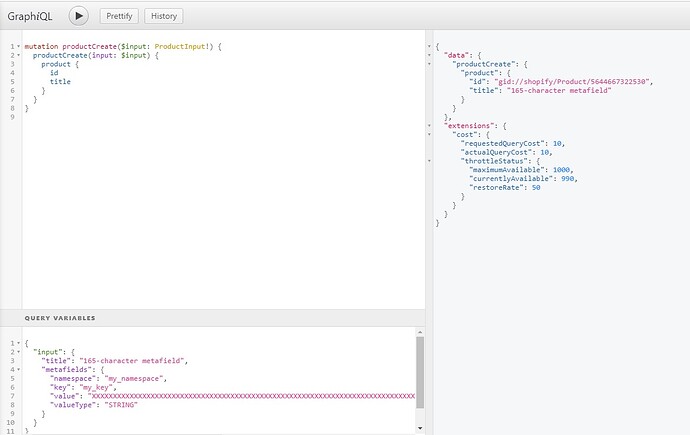Click the "mutation" keyword on line 1
The width and height of the screenshot is (690, 435).
point(41,46)
